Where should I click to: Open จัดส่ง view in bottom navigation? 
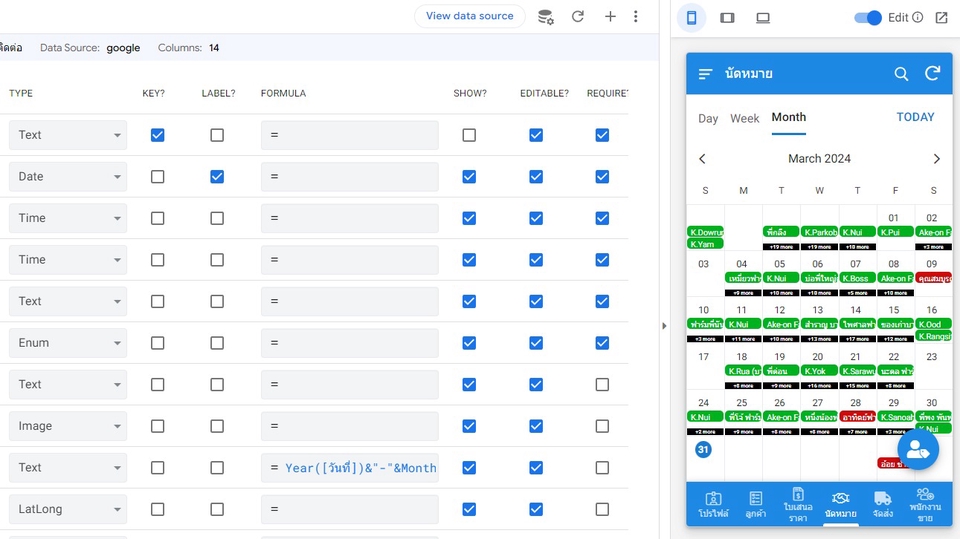pyautogui.click(x=882, y=505)
